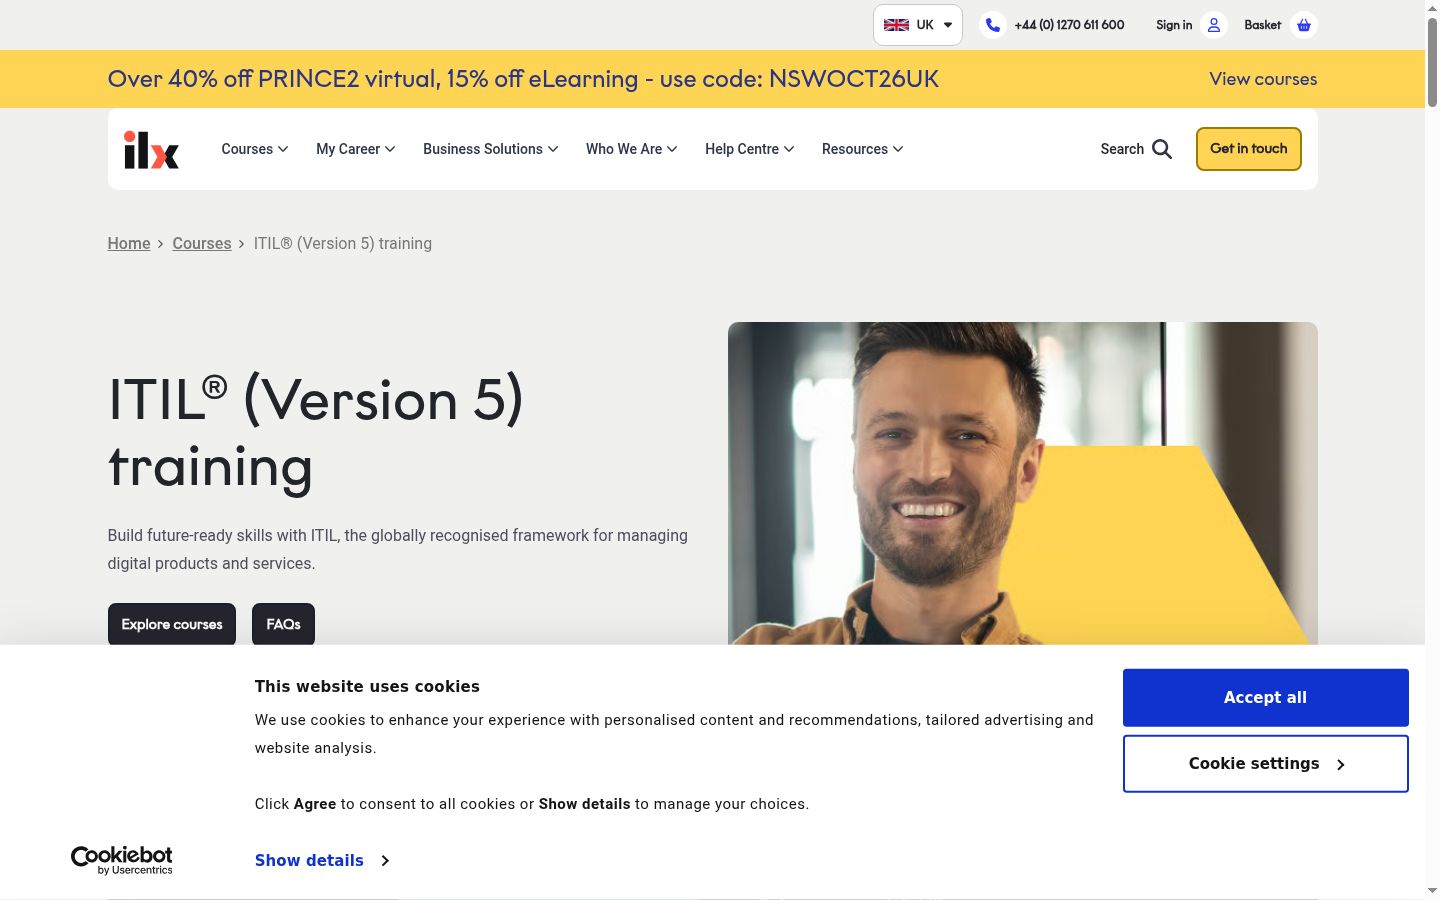The width and height of the screenshot is (1440, 900).
Task: Click the ITIL (Version 5) training heading
Action: click(316, 433)
